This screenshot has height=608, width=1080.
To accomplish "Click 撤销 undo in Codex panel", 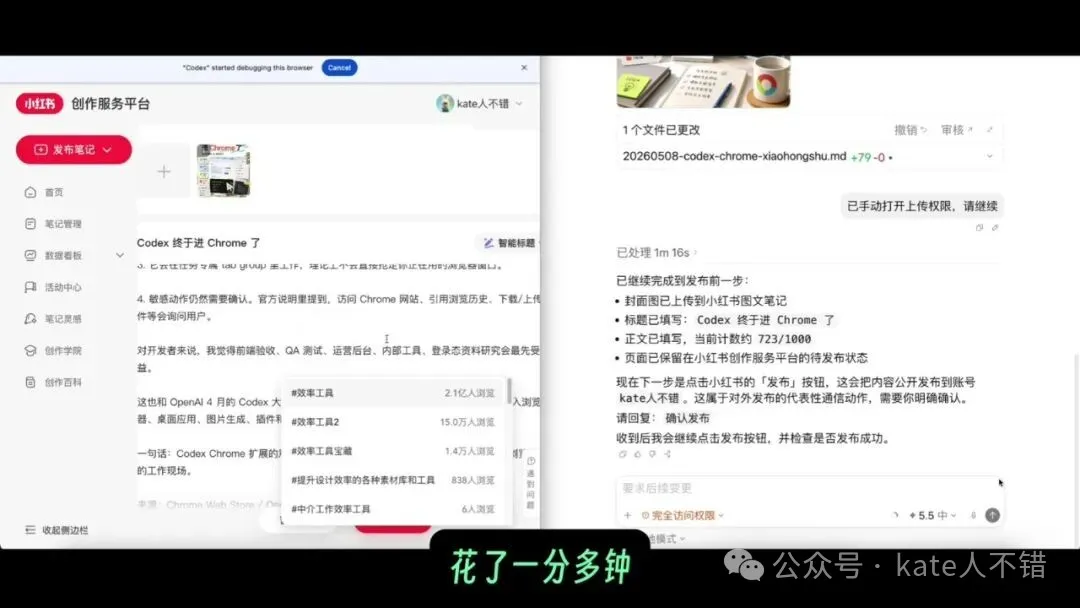I will [x=910, y=129].
